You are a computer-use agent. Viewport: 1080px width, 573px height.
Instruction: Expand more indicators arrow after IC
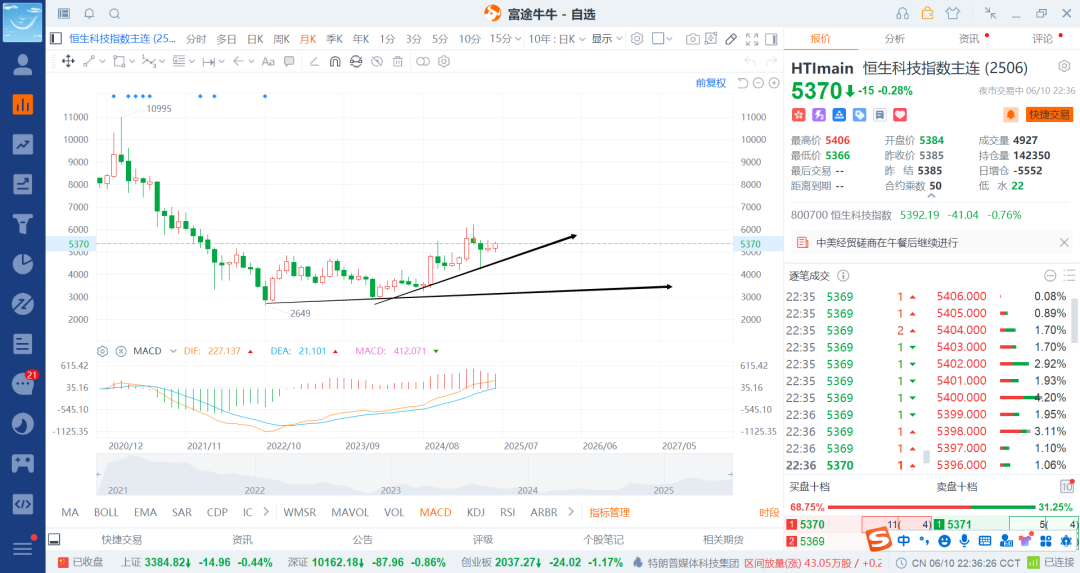[x=267, y=512]
